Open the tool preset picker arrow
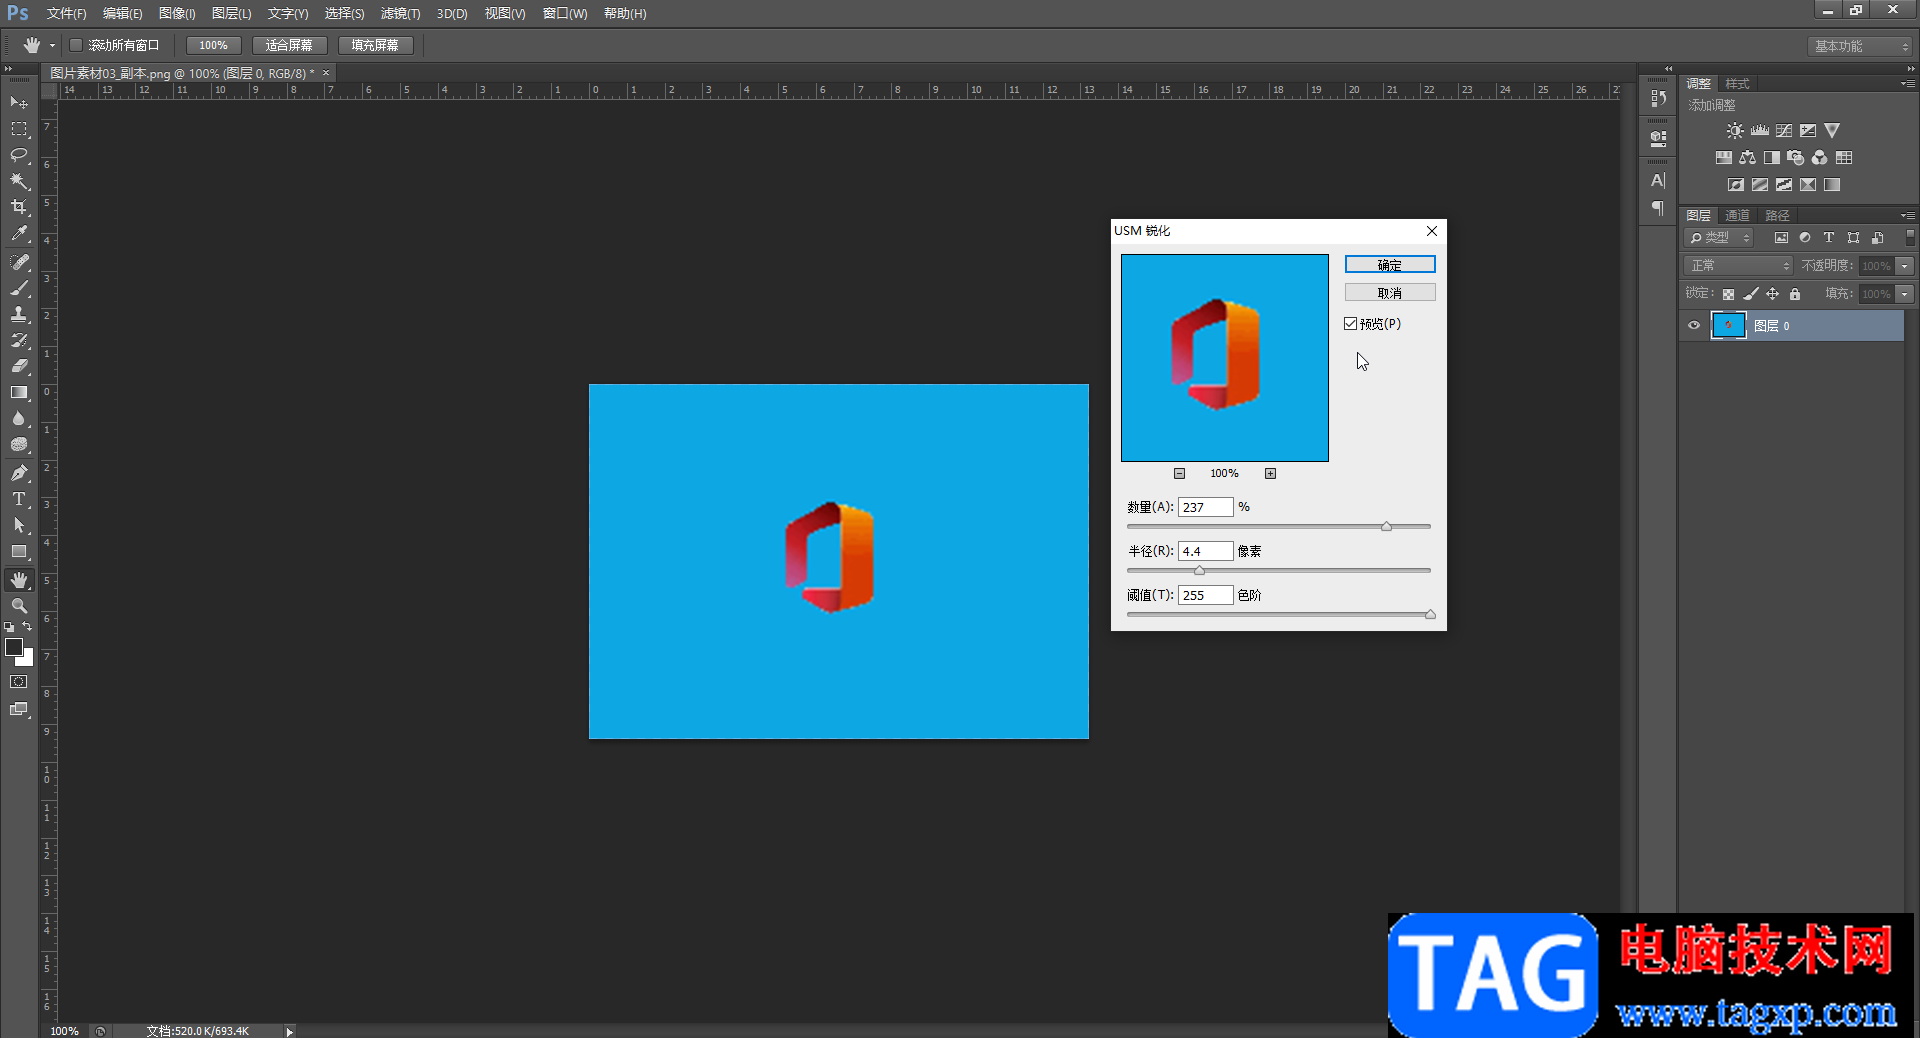 pos(53,45)
